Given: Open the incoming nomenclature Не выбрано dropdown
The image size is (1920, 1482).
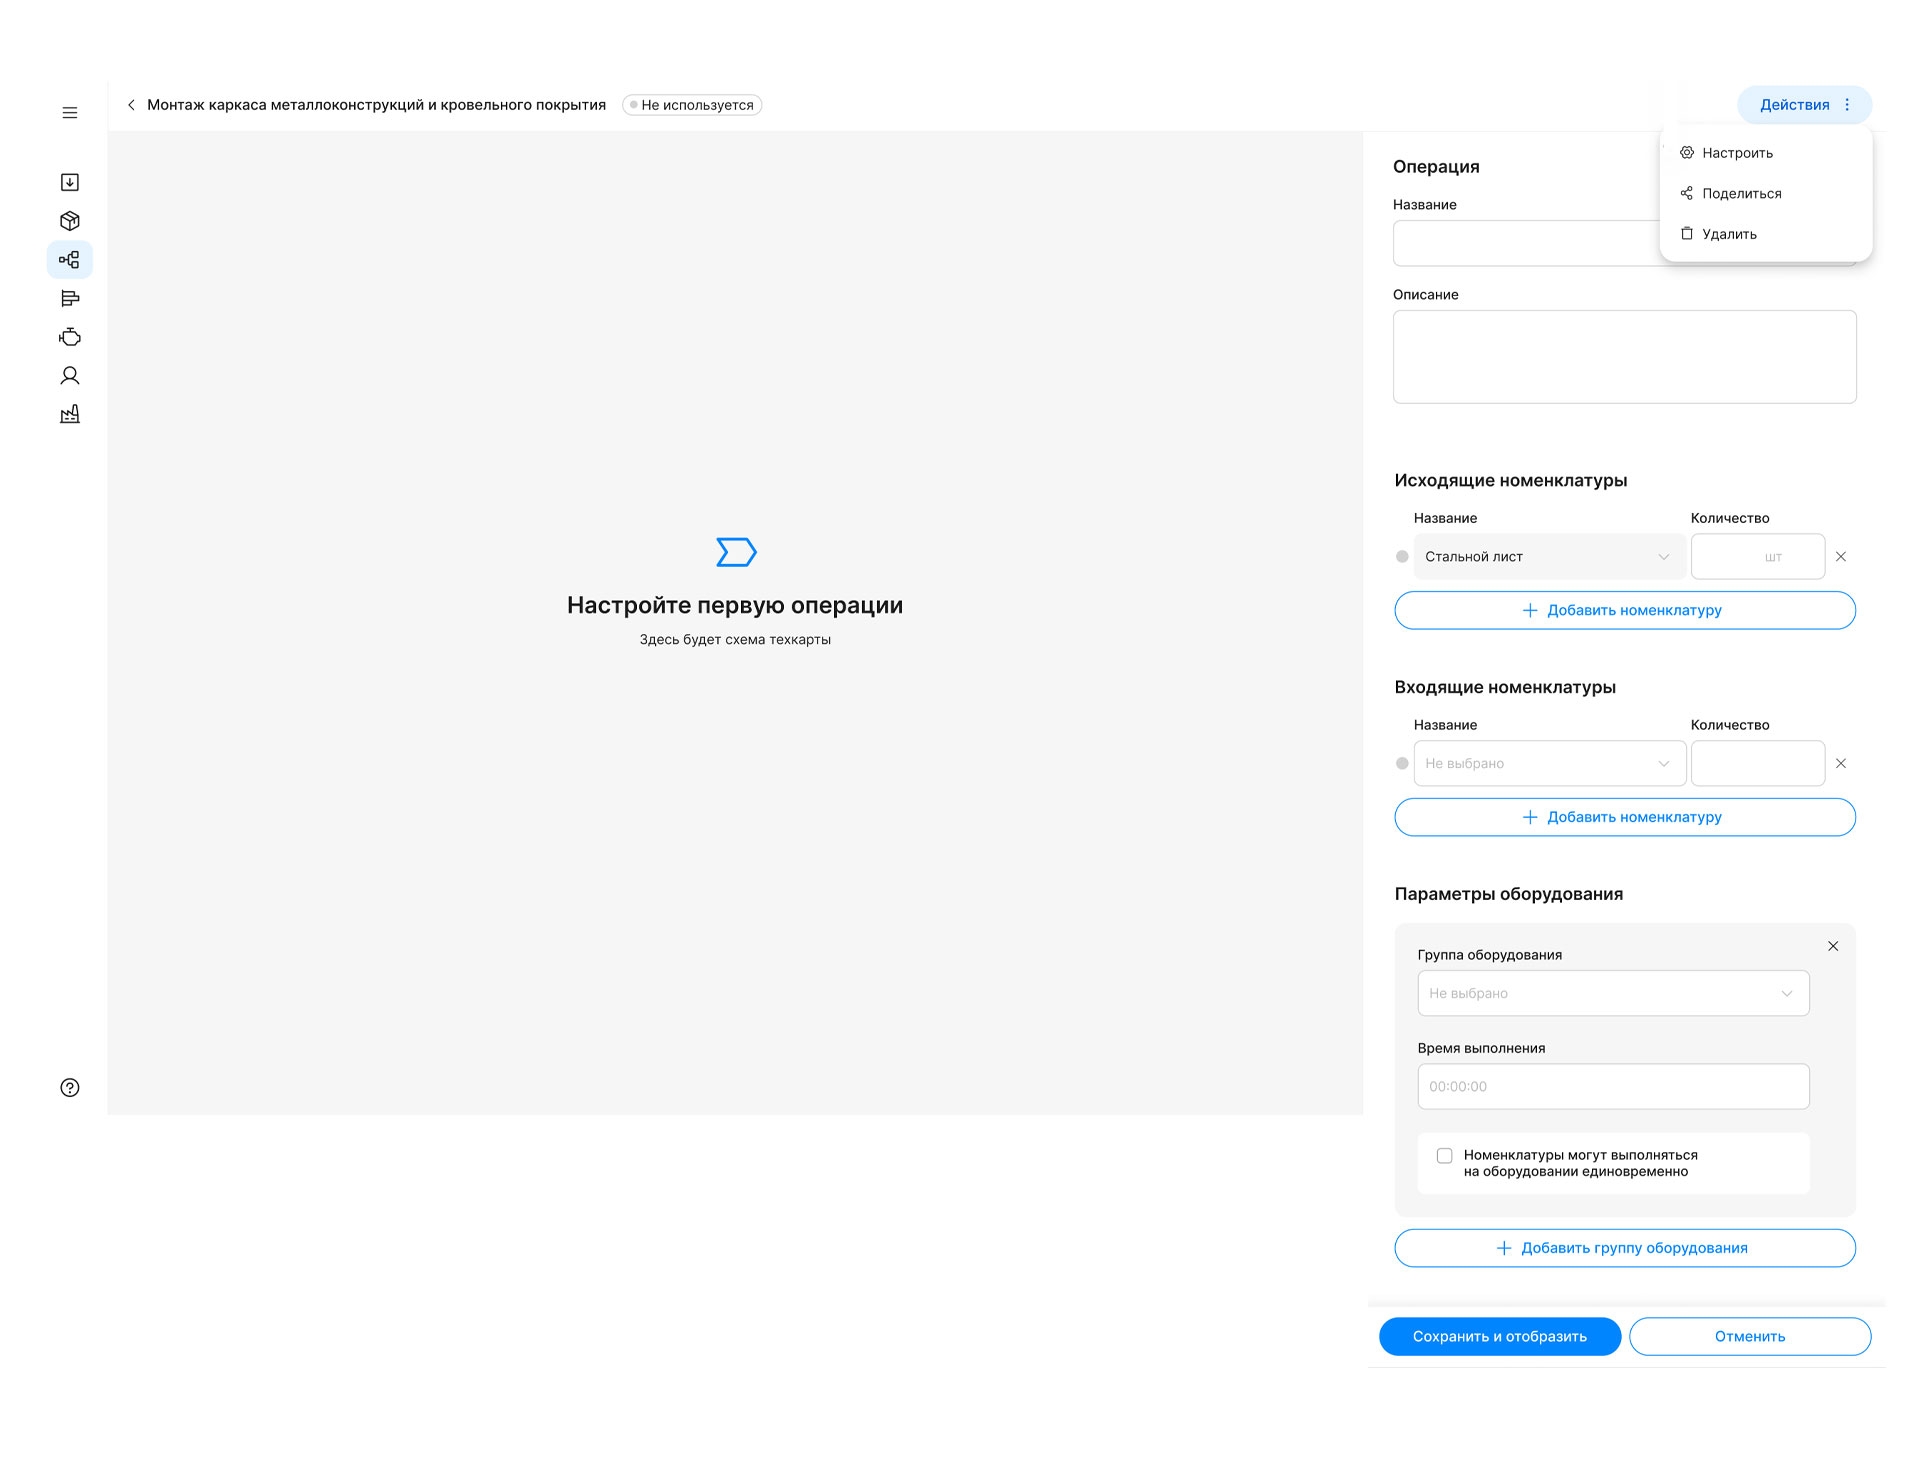Looking at the screenshot, I should click(1549, 764).
